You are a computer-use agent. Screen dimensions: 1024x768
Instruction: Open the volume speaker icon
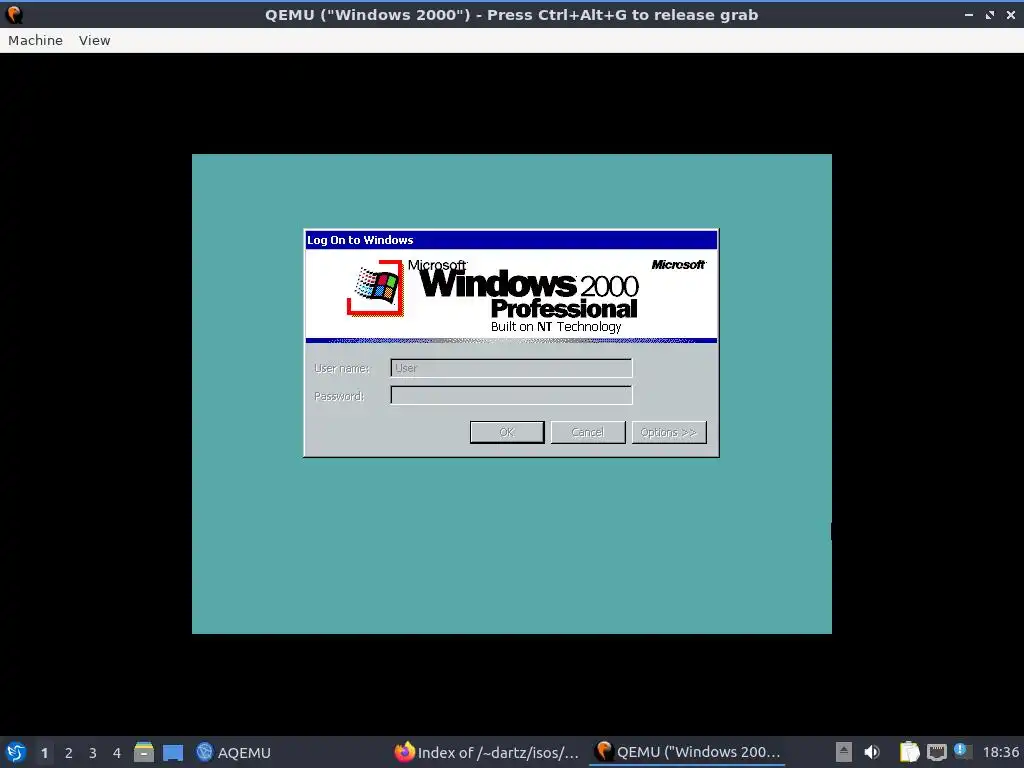tap(872, 752)
